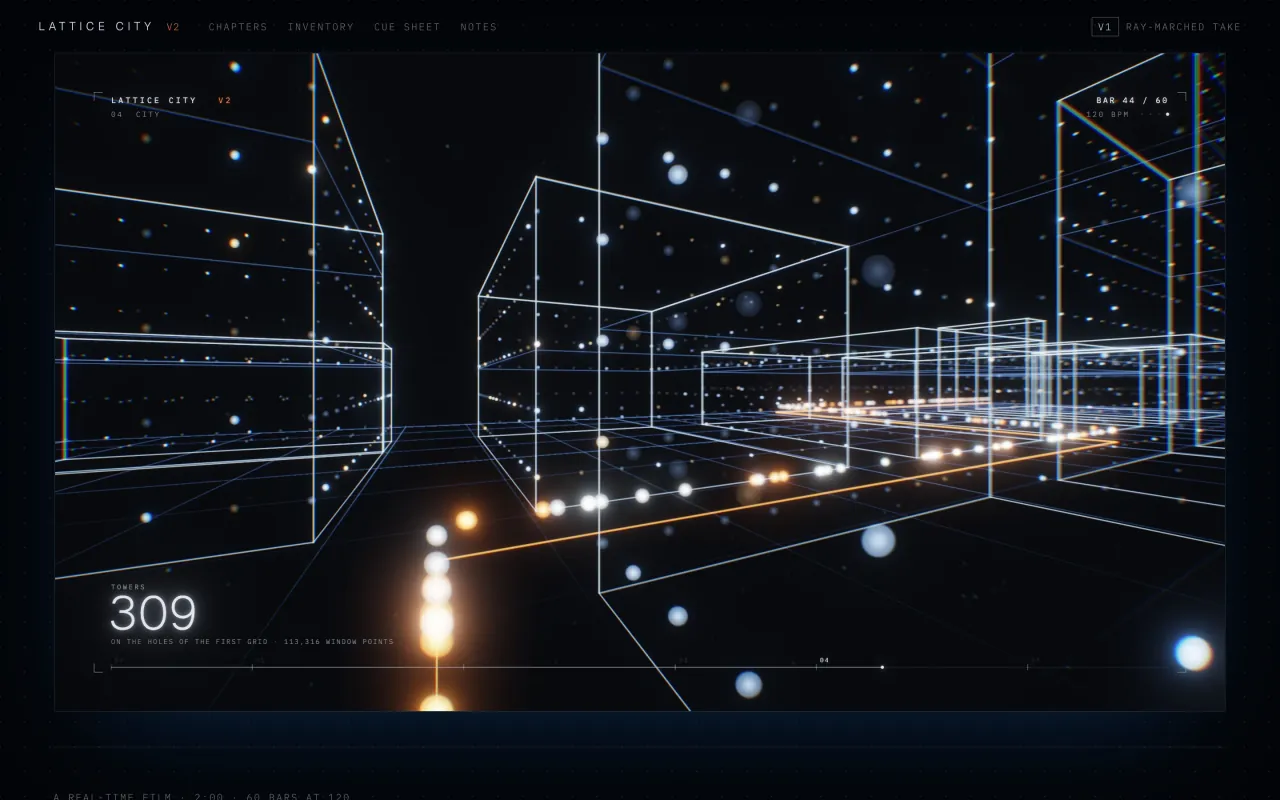The width and height of the screenshot is (1280, 800).
Task: Open the V1 Ray-Marched Take link
Action: tap(1166, 27)
